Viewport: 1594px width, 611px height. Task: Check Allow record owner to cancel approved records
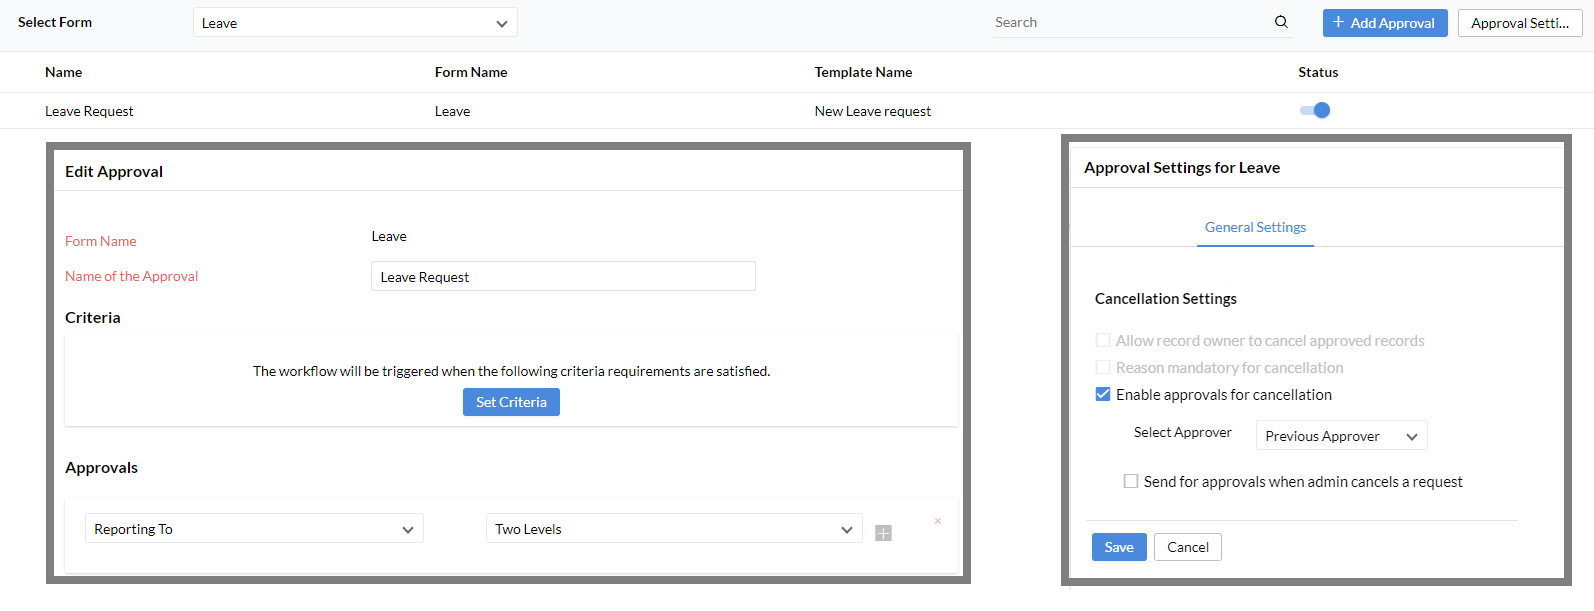point(1103,340)
